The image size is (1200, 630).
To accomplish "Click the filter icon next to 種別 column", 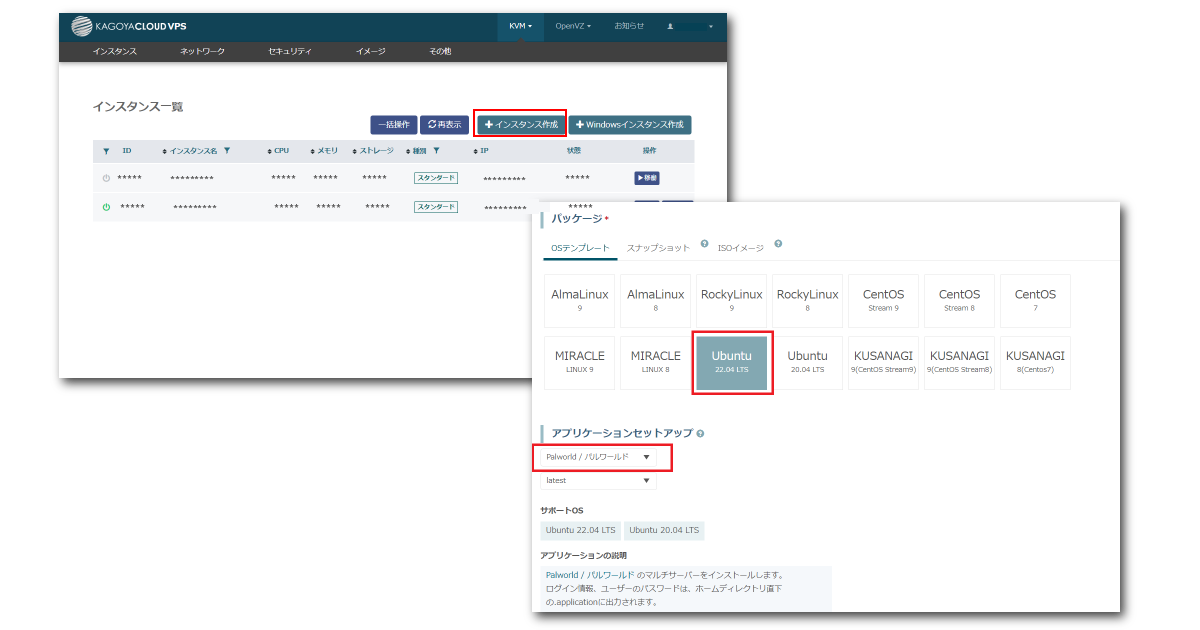I will click(436, 151).
